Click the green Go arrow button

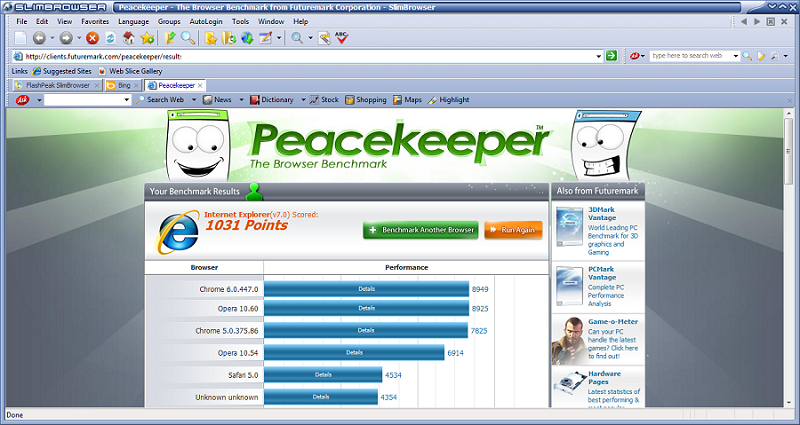click(x=611, y=56)
